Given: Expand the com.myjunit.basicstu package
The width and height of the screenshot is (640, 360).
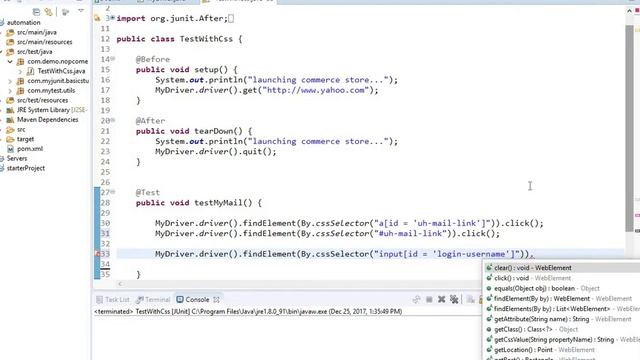Looking at the screenshot, I should [10, 81].
